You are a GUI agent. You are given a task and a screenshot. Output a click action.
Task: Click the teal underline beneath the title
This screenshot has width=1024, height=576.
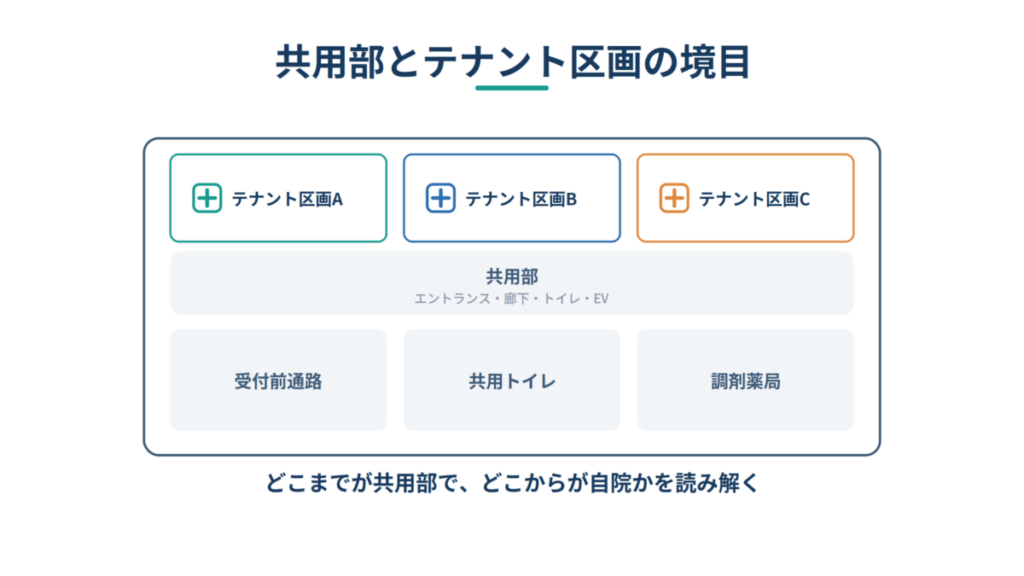tap(512, 88)
